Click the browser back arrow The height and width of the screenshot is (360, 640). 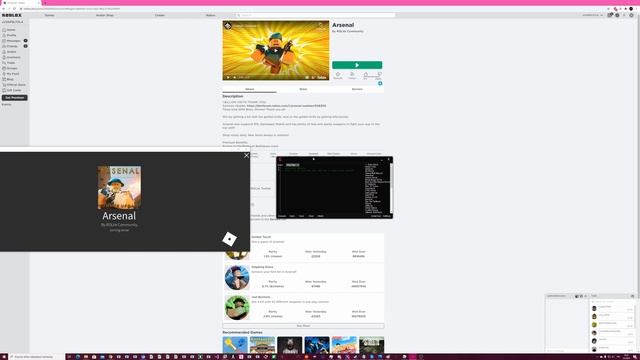click(x=4, y=9)
